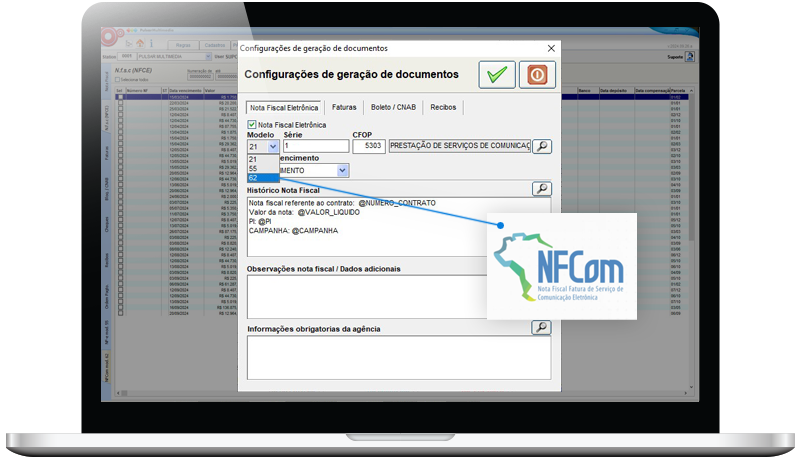This screenshot has width=800, height=460.
Task: Select the Ordem Pagto. side tab
Action: [107, 296]
